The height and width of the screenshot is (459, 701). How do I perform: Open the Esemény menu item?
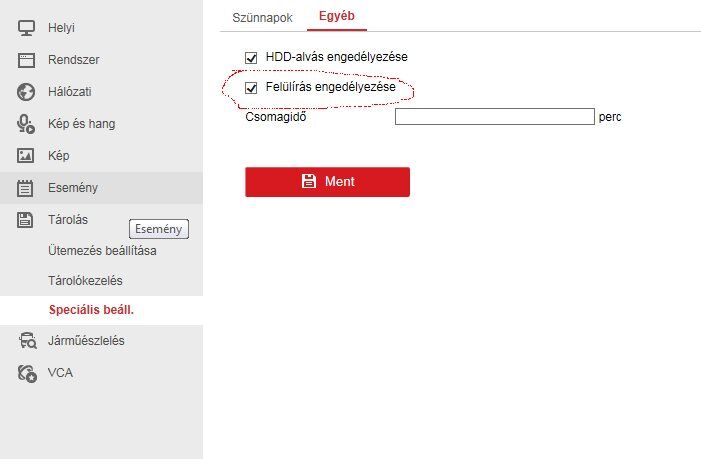tap(101, 188)
